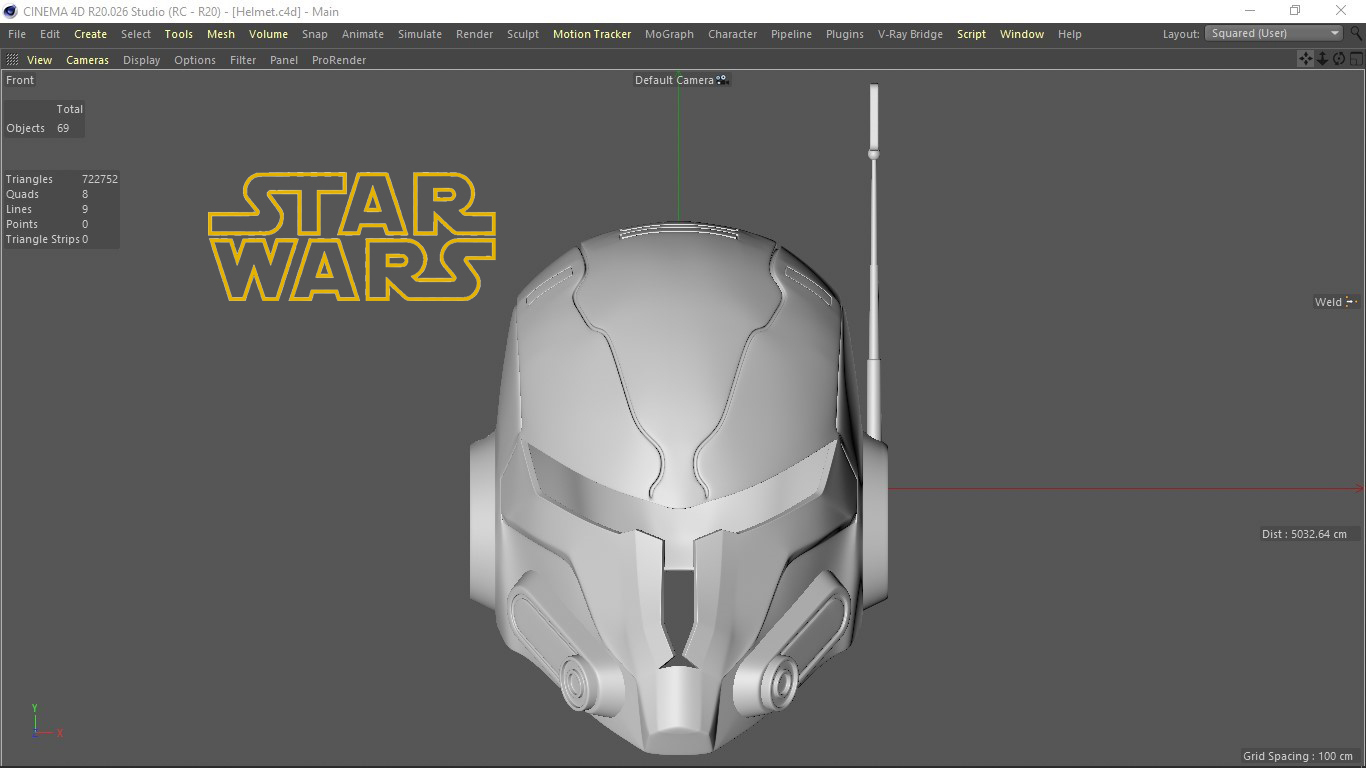The width and height of the screenshot is (1366, 768).
Task: Open the viewport Cameras menu
Action: point(88,60)
